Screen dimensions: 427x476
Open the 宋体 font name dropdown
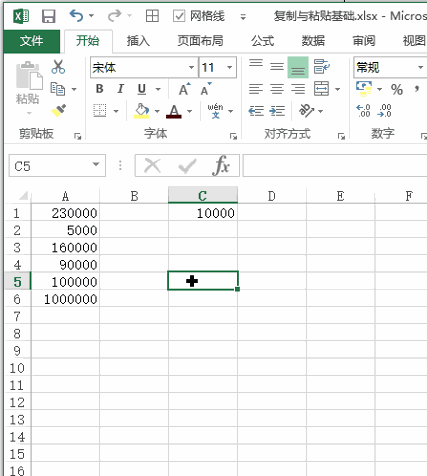pyautogui.click(x=191, y=67)
